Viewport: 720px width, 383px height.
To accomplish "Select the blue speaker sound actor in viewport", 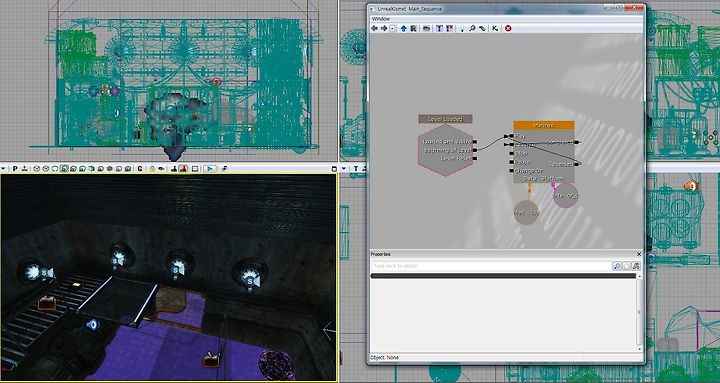I will point(93,325).
